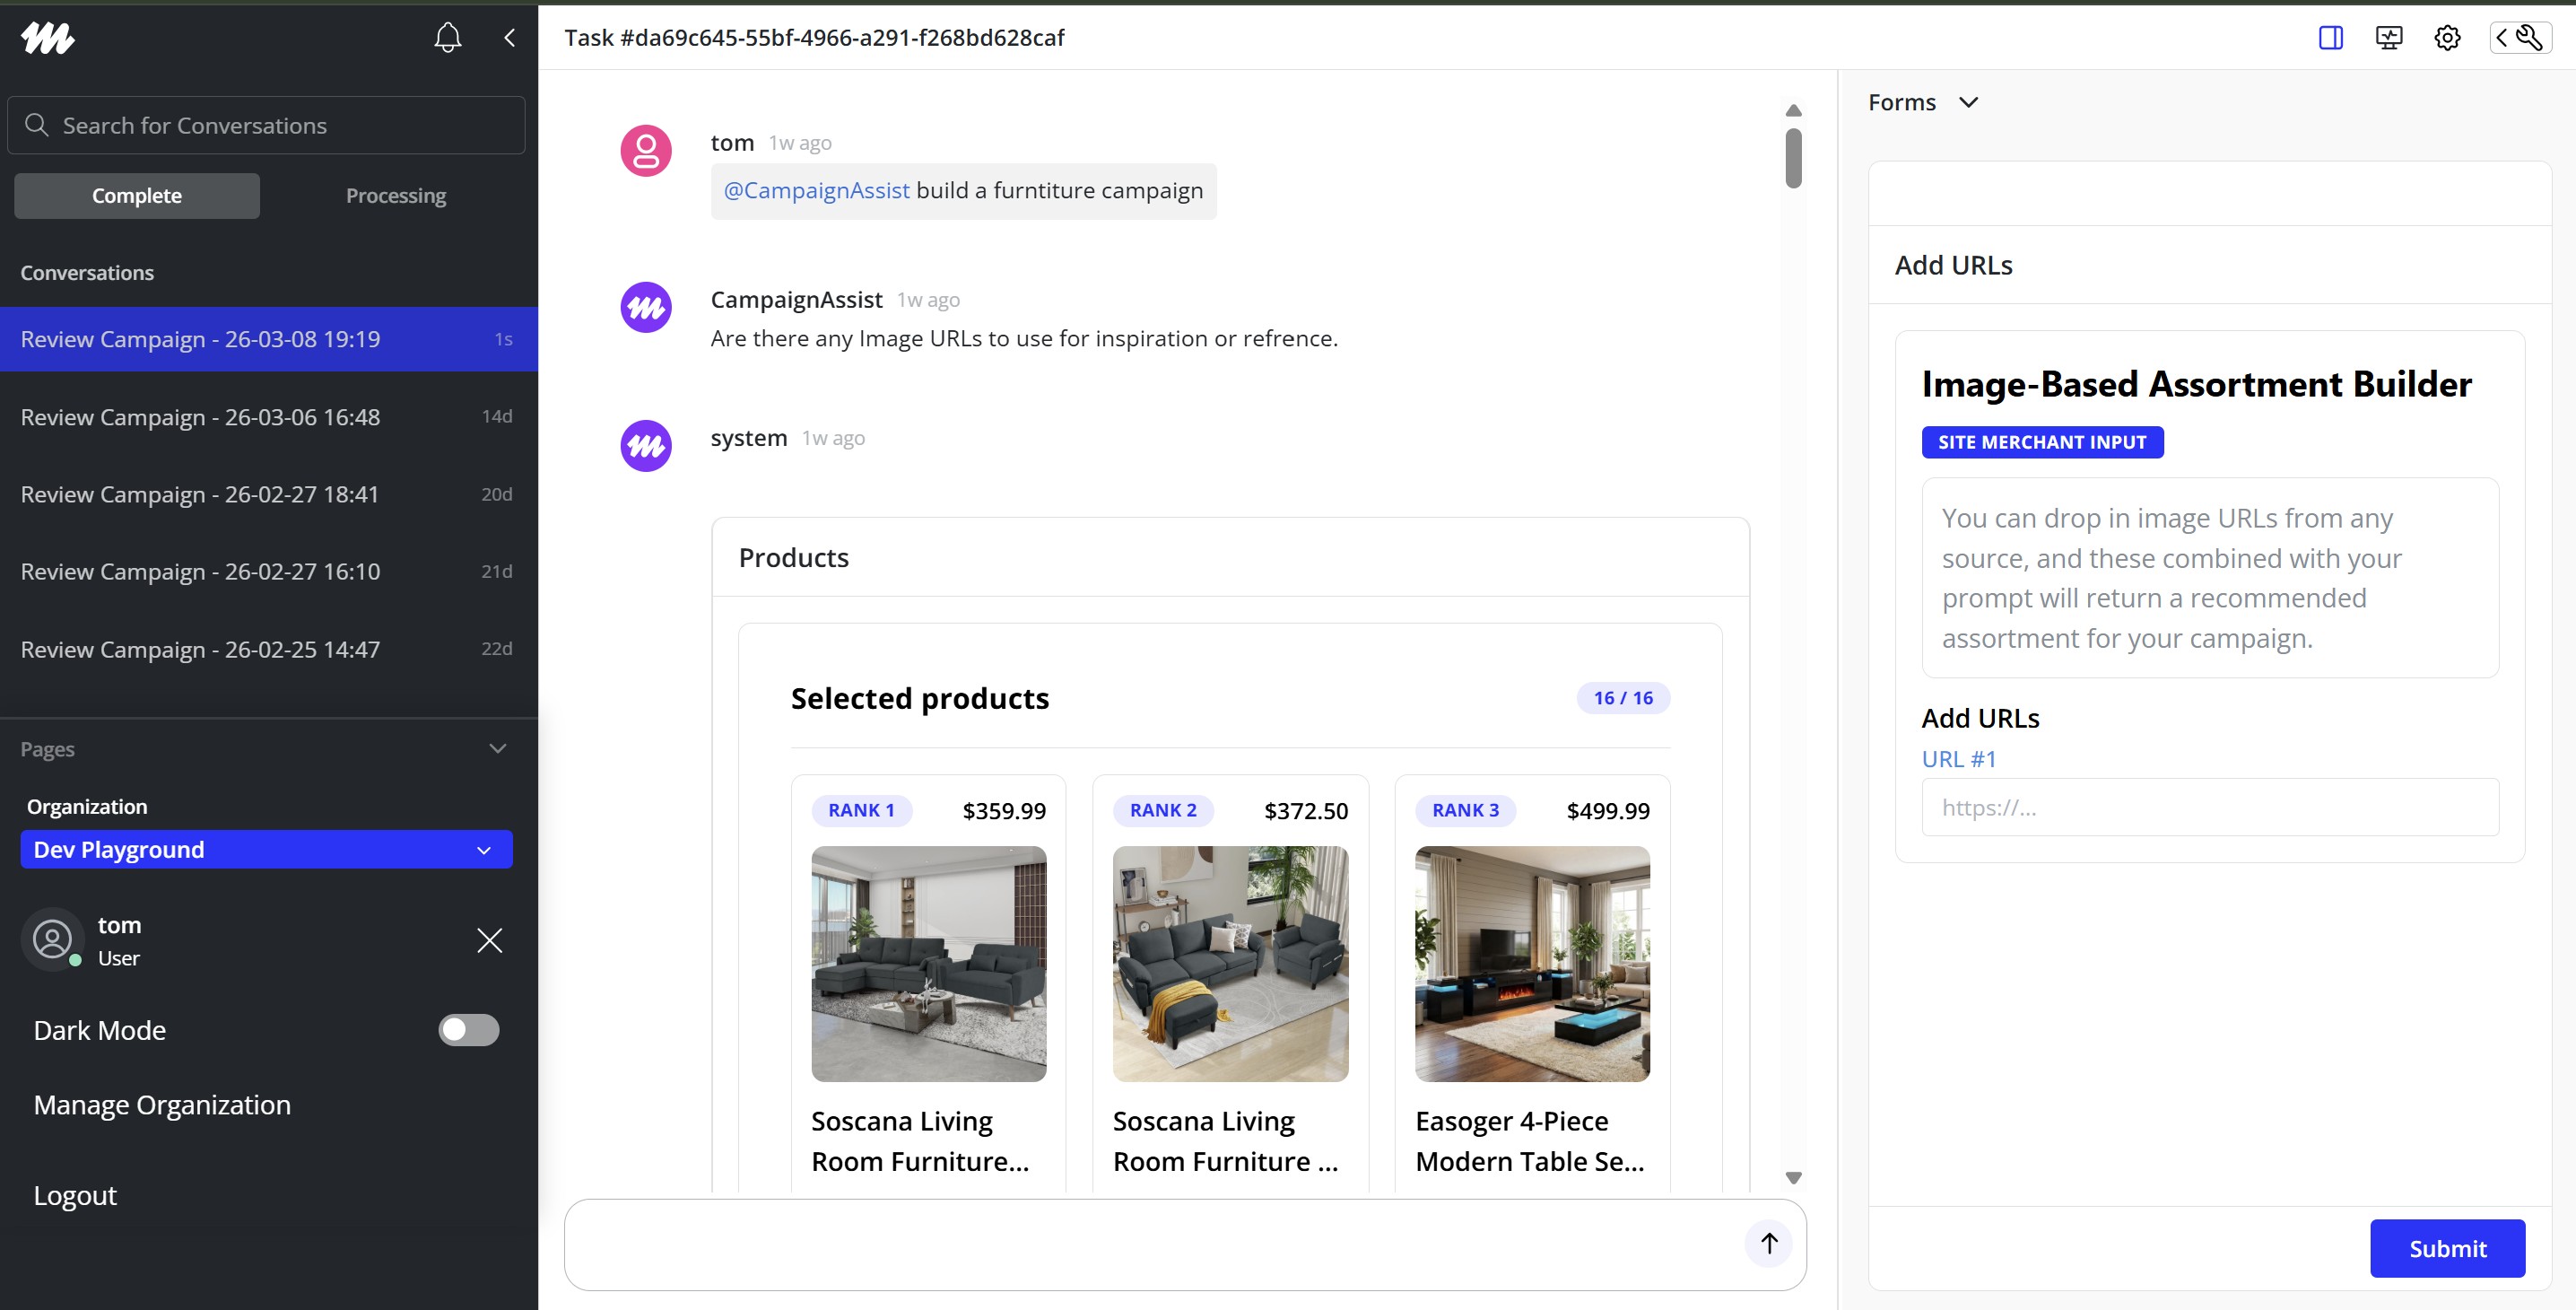Toggle the side panel layout icon
The height and width of the screenshot is (1310, 2576).
(x=2331, y=37)
